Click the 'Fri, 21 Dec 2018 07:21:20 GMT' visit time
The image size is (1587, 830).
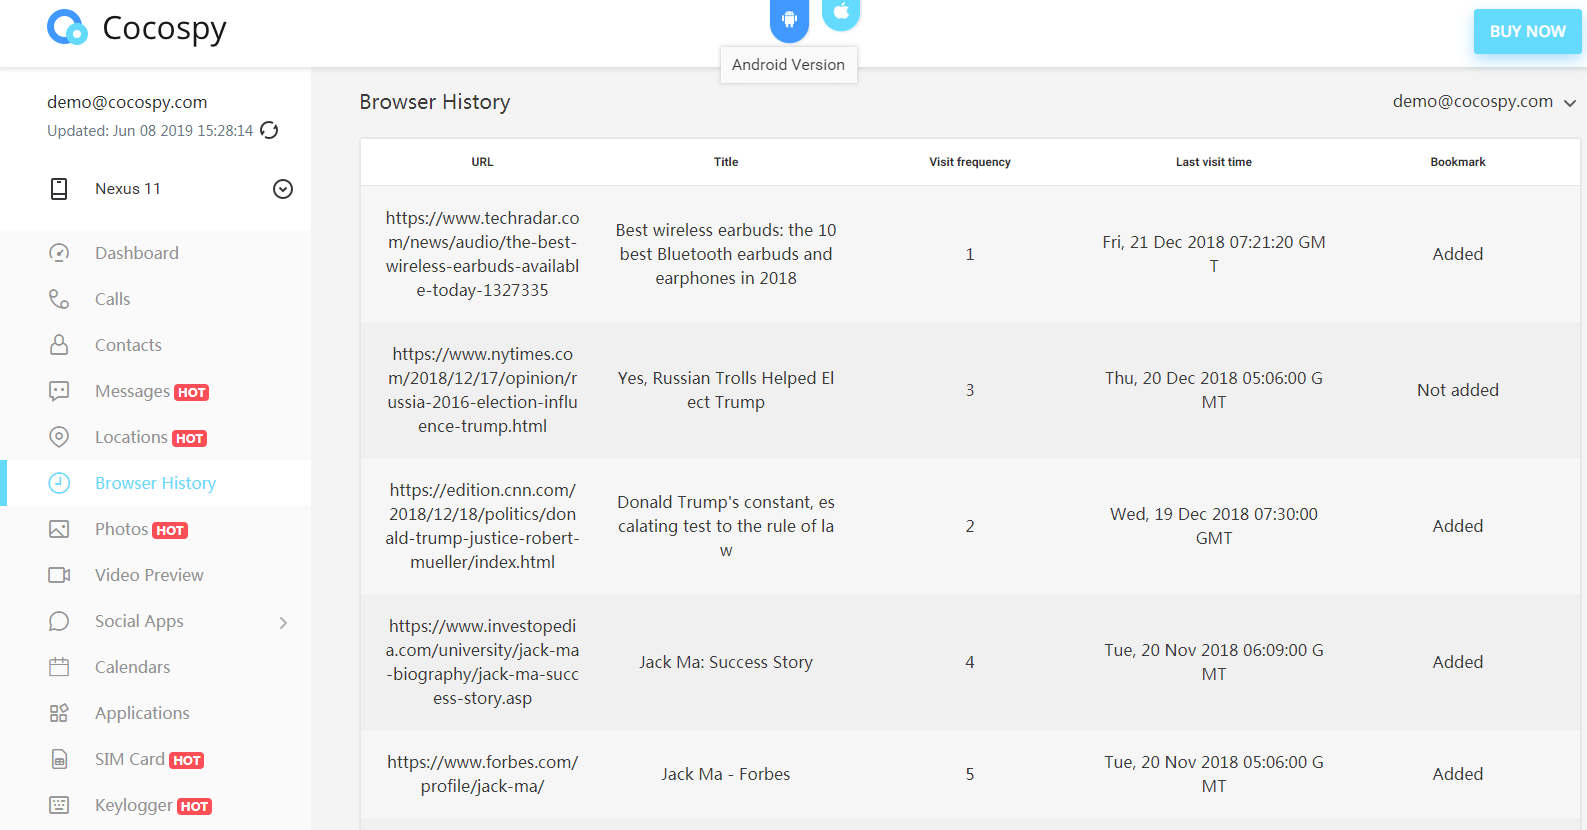(x=1214, y=254)
